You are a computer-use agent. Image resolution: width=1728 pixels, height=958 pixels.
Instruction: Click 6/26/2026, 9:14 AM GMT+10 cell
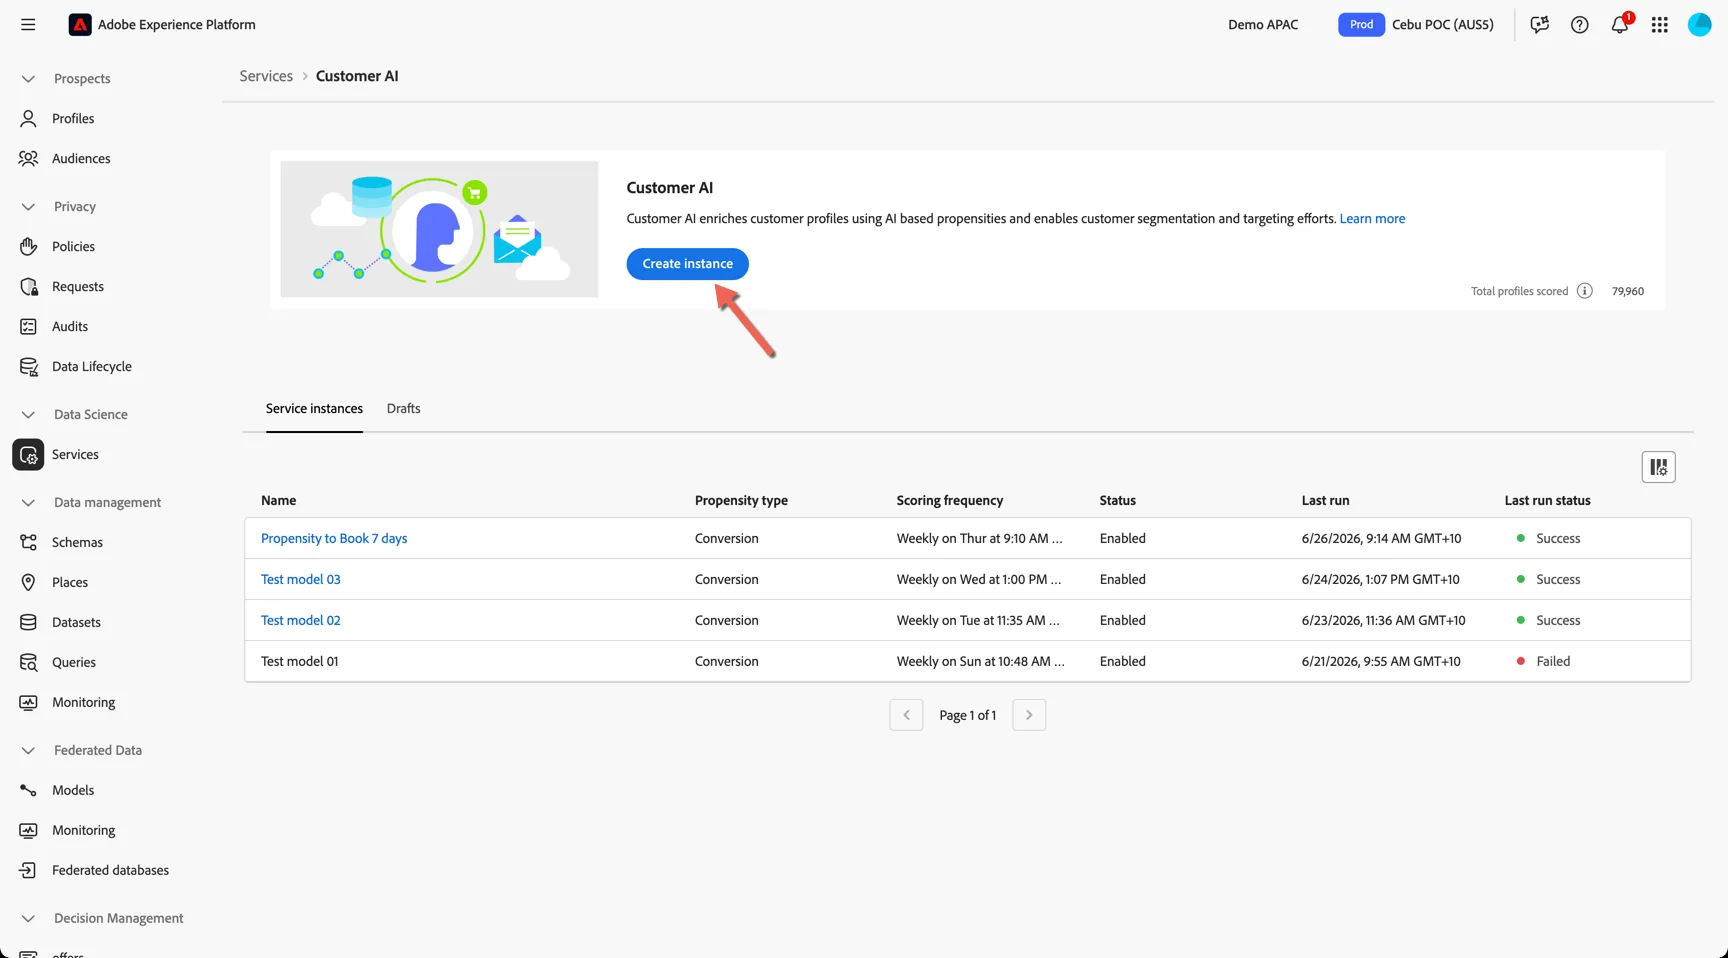1381,539
